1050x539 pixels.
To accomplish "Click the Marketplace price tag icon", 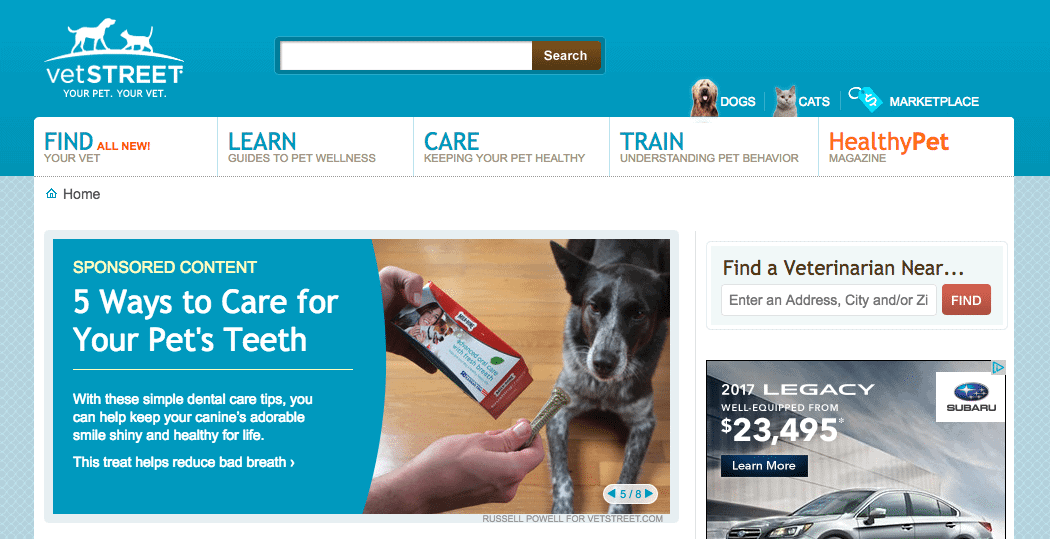I will (865, 98).
